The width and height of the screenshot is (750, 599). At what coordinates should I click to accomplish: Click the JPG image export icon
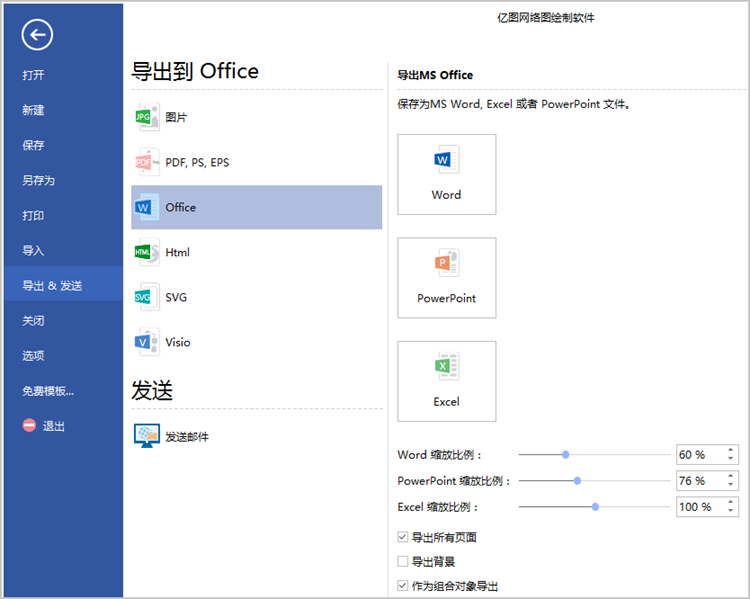[147, 117]
